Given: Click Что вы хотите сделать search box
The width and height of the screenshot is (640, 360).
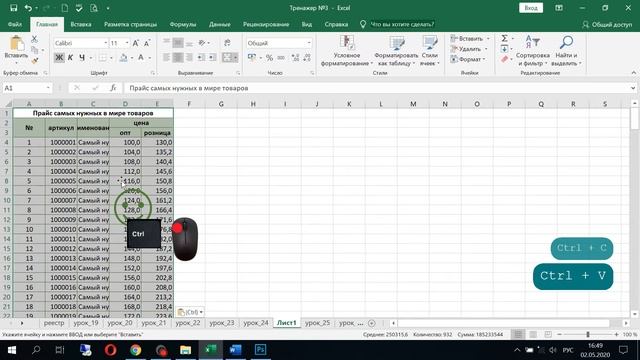Looking at the screenshot, I should [402, 24].
